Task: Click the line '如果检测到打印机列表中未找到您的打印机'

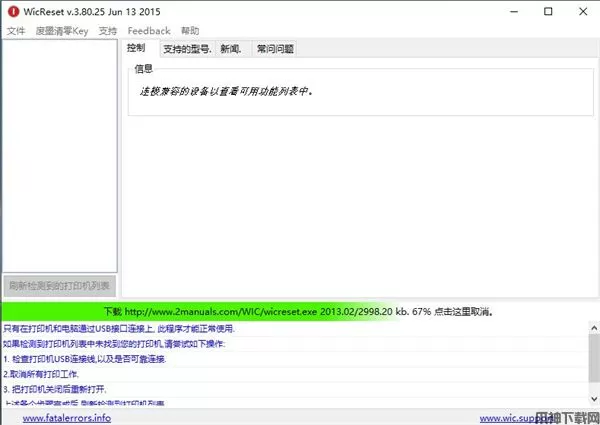Action: [x=114, y=344]
